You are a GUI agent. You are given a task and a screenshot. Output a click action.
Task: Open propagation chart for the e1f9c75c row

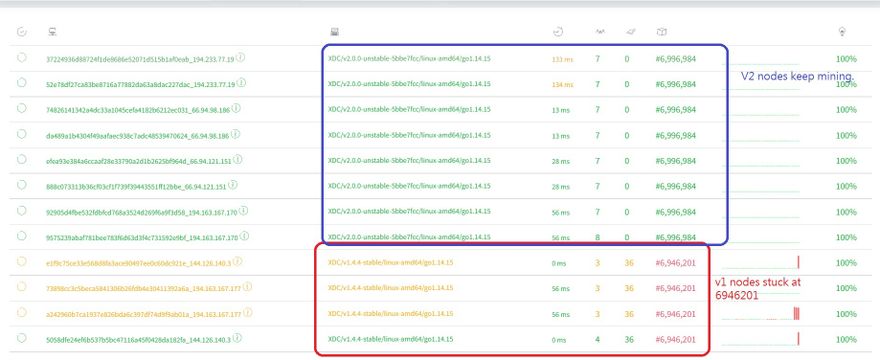coord(760,262)
